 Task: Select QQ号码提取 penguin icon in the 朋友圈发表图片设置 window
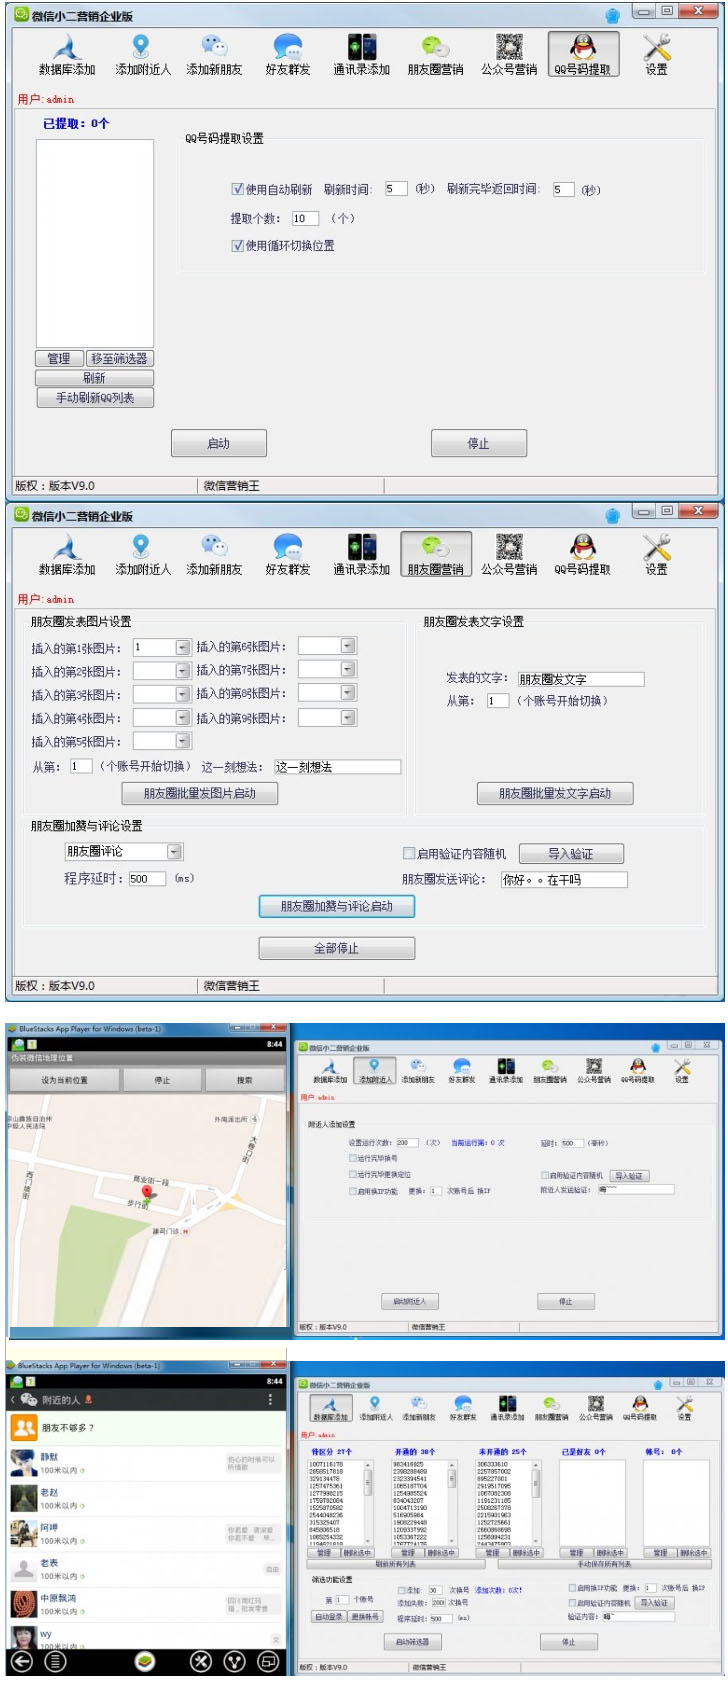(582, 554)
